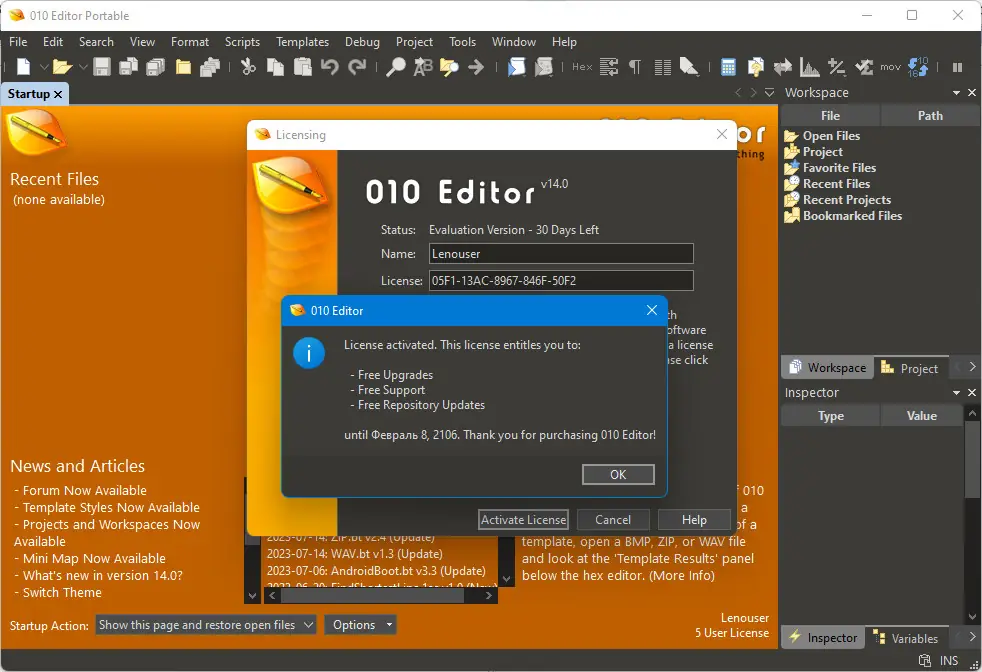Viewport: 982px width, 672px height.
Task: Switch to the Project tab in Workspace panel
Action: (909, 368)
